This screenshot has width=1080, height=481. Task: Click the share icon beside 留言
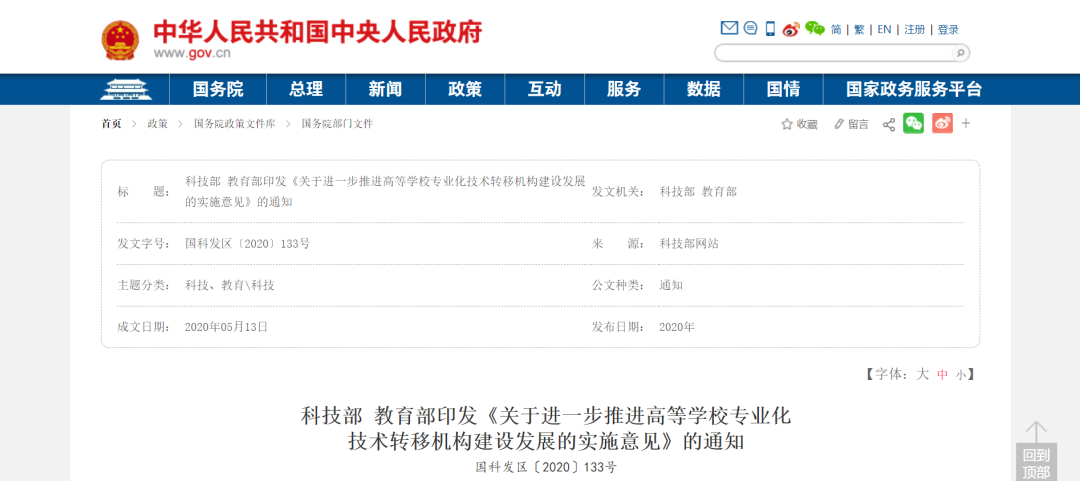(889, 124)
